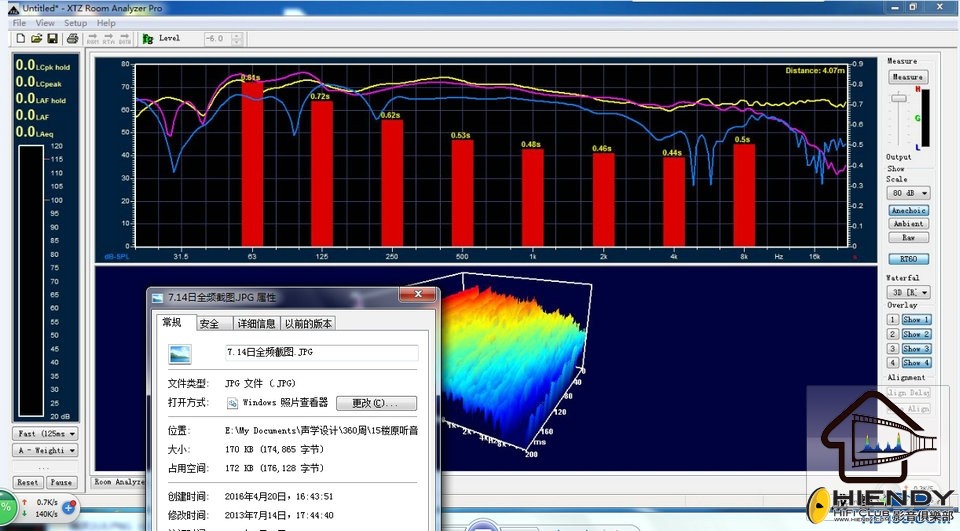The height and width of the screenshot is (531, 960).
Task: Switch to the 以前的版本 tab
Action: click(x=308, y=323)
